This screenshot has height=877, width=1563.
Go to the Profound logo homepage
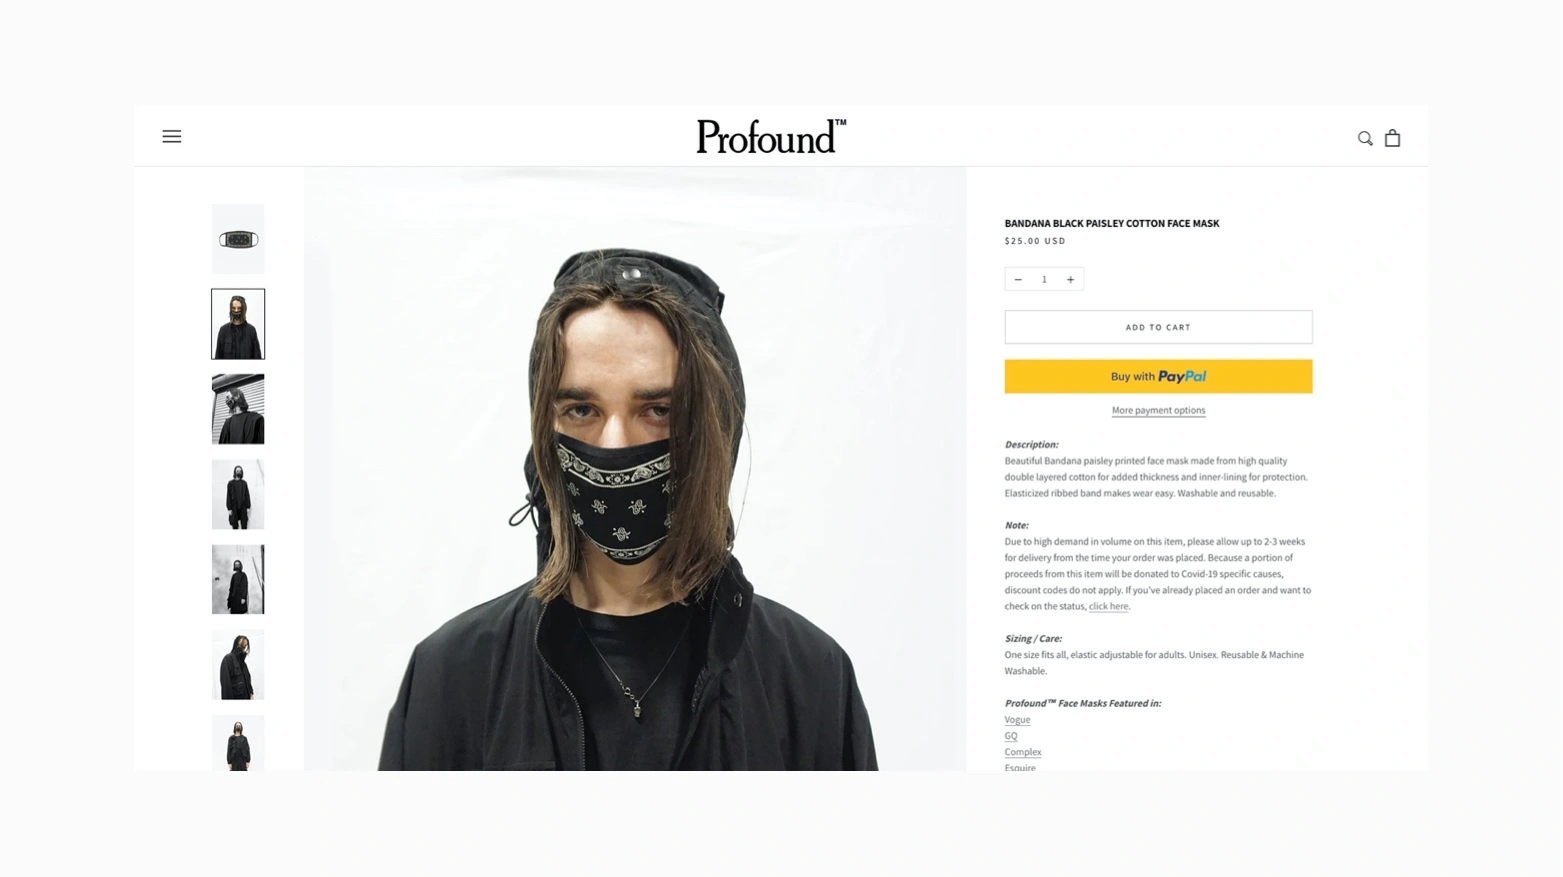tap(771, 136)
